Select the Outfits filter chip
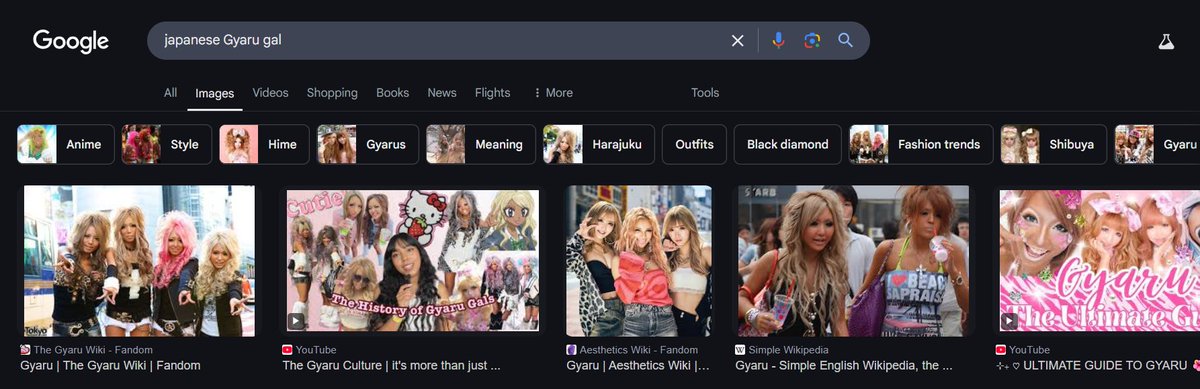 (x=694, y=144)
